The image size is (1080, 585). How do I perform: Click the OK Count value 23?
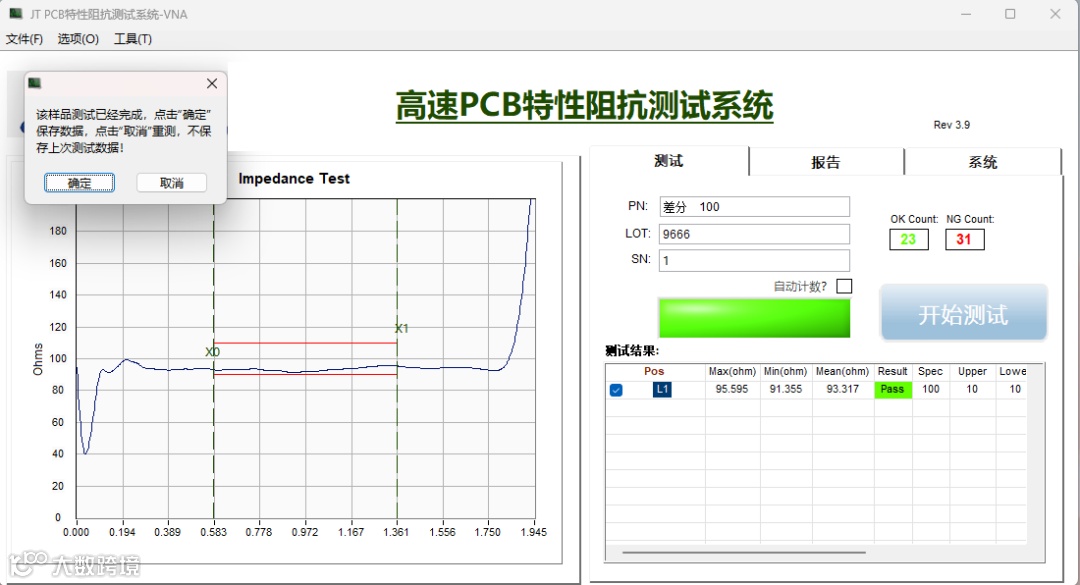coord(908,239)
